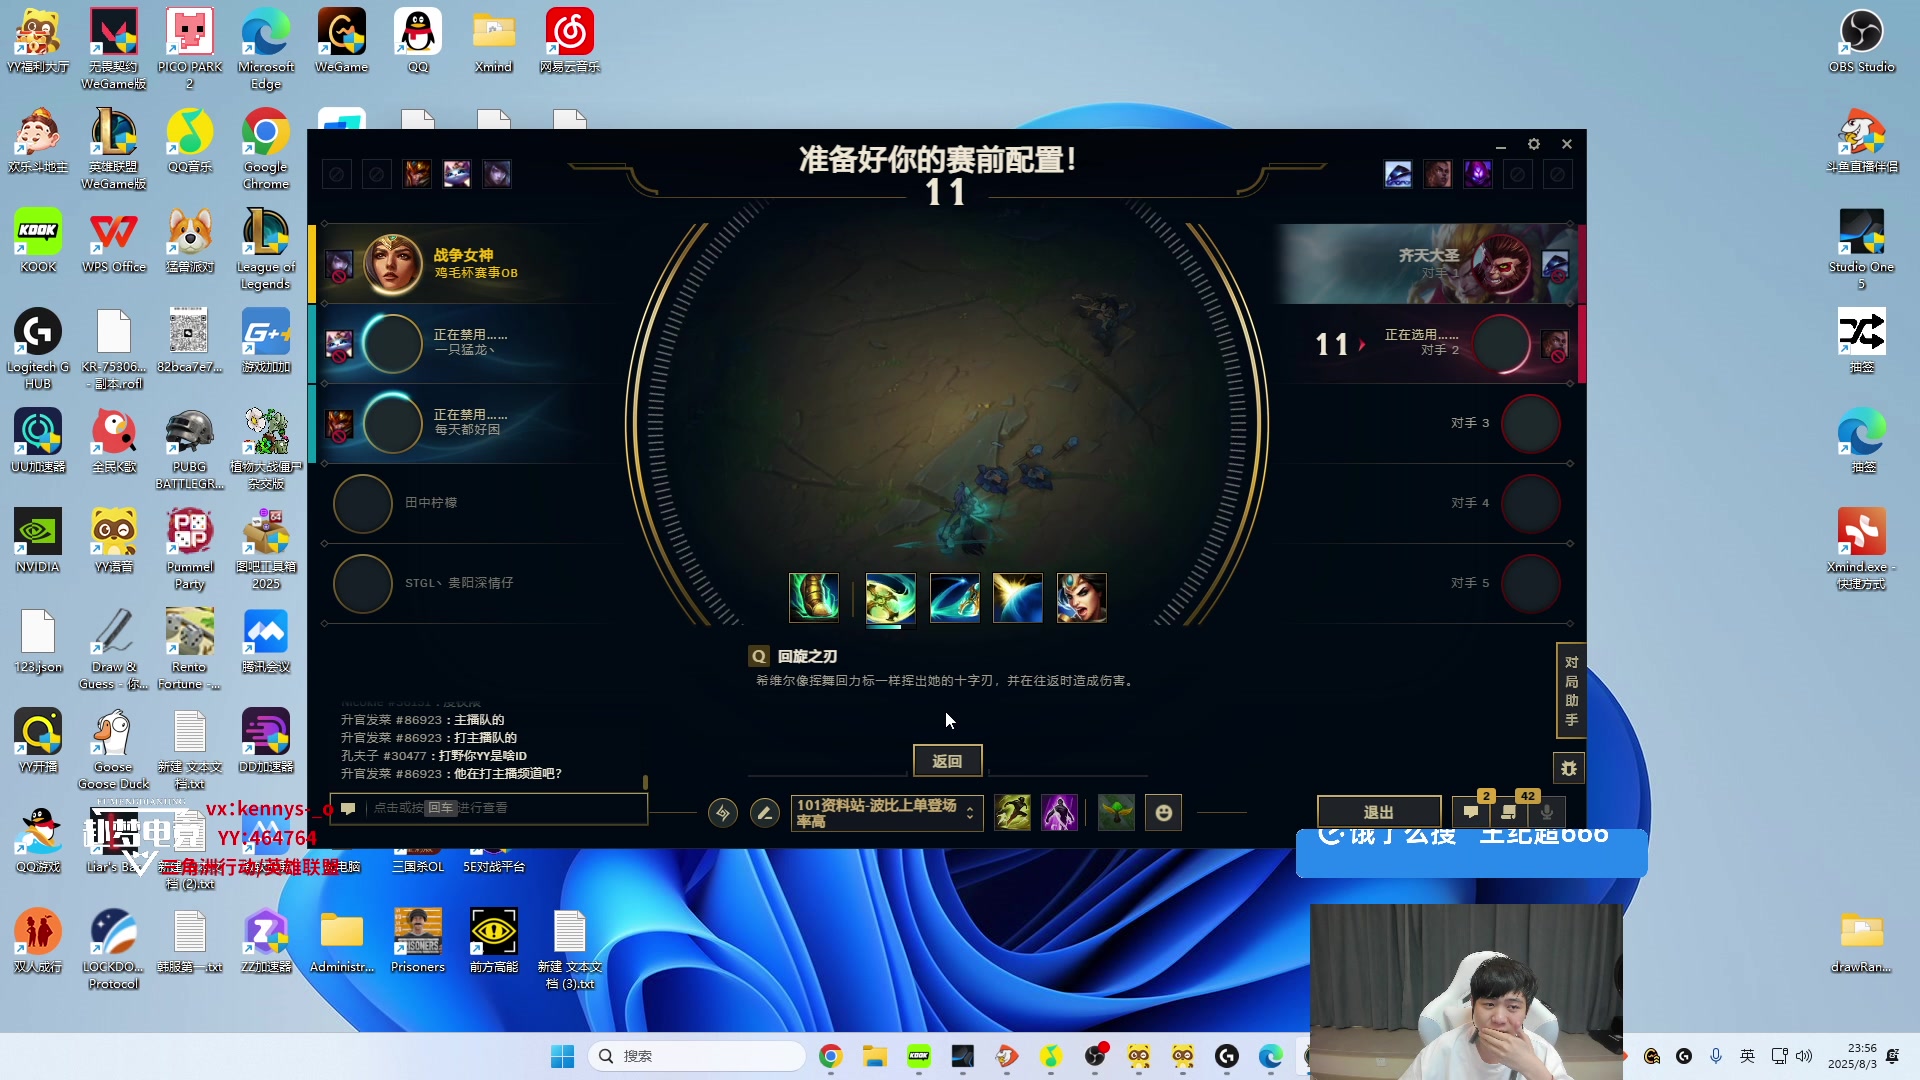Screen dimensions: 1920x1080
Task: Click the 齐天大圣 opponent portrait
Action: (x=1501, y=264)
